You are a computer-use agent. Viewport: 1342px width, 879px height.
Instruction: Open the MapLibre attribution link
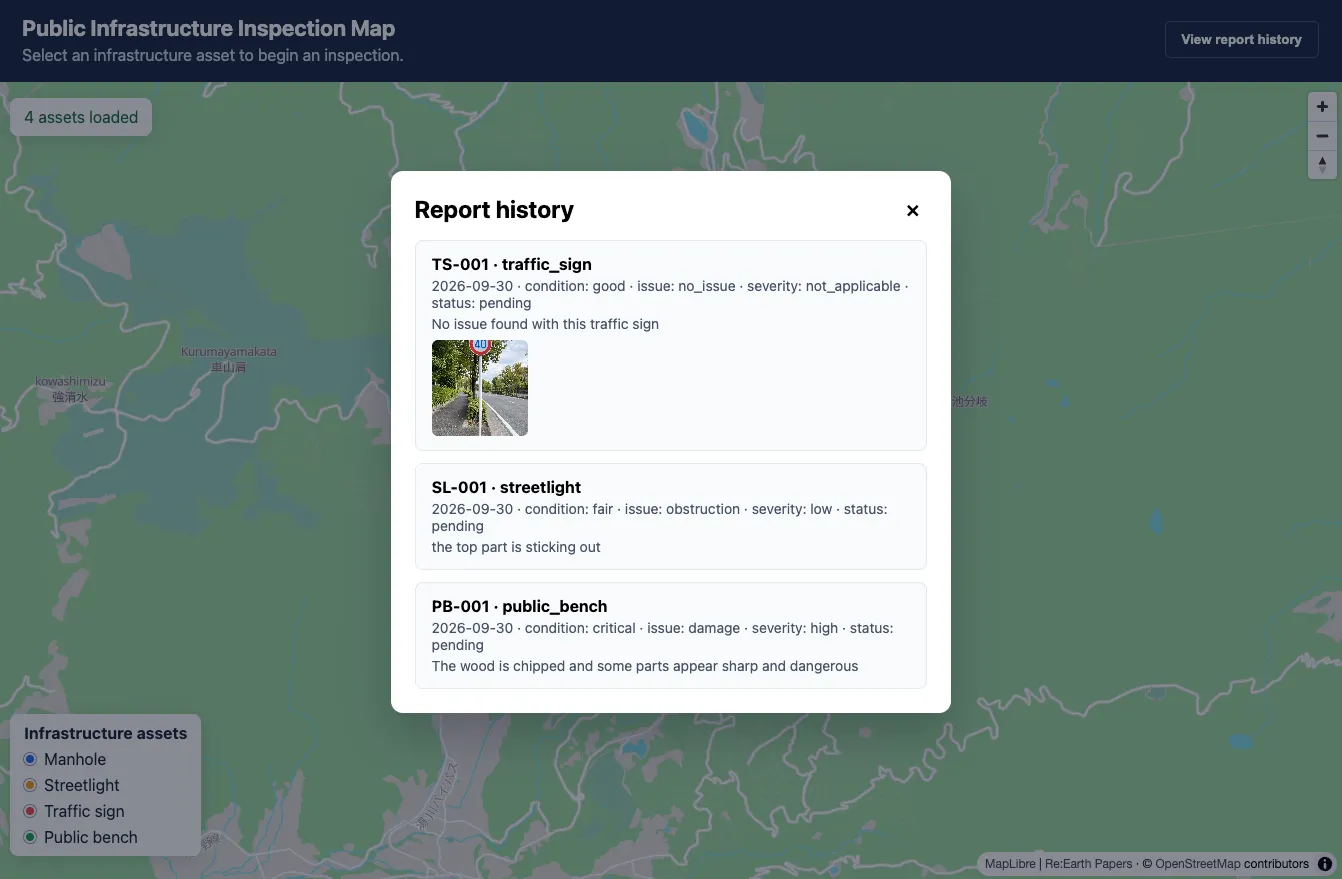pyautogui.click(x=1010, y=864)
